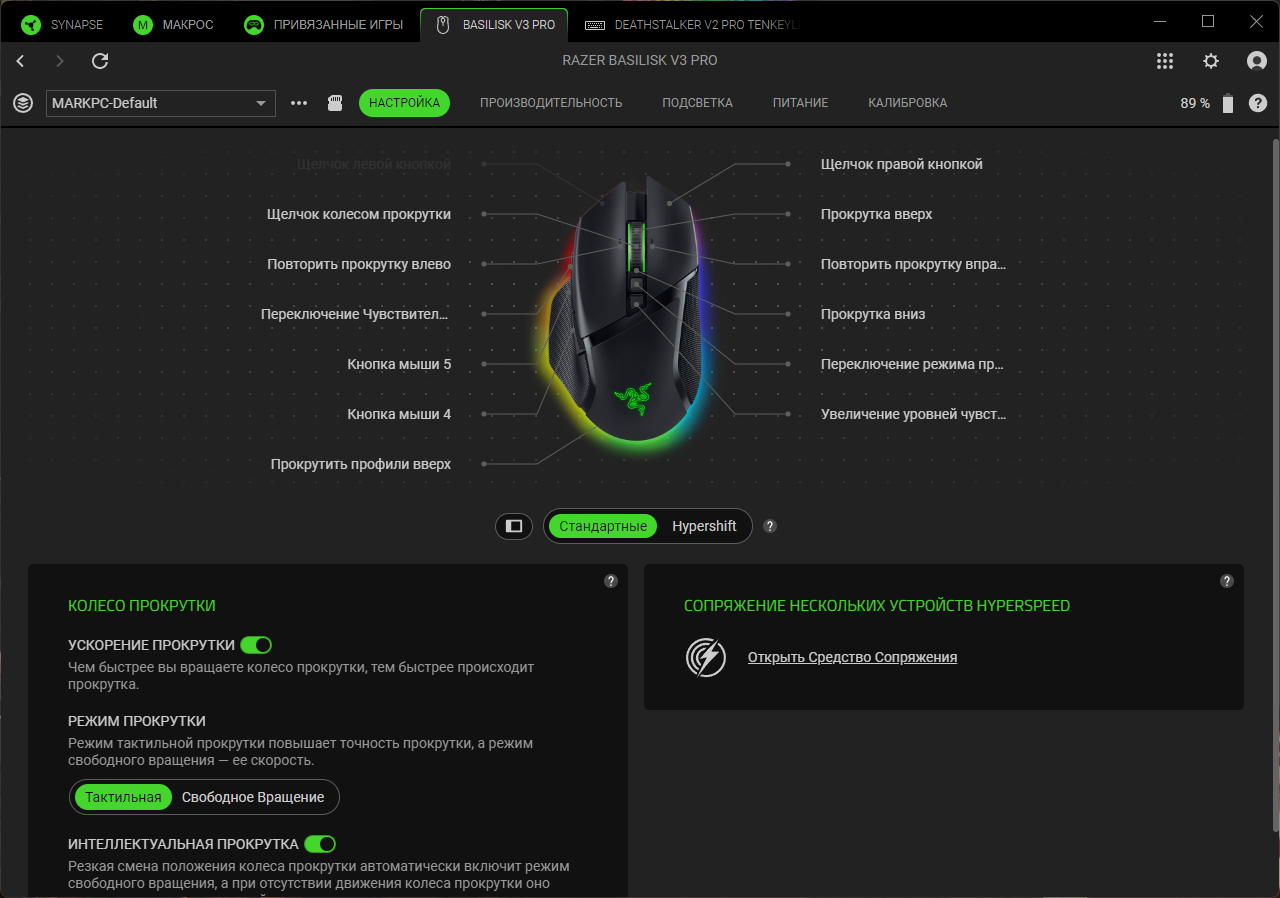Screen dimensions: 1280x898
Task: Edit the Прокрутка вниз assignment
Action: [873, 314]
